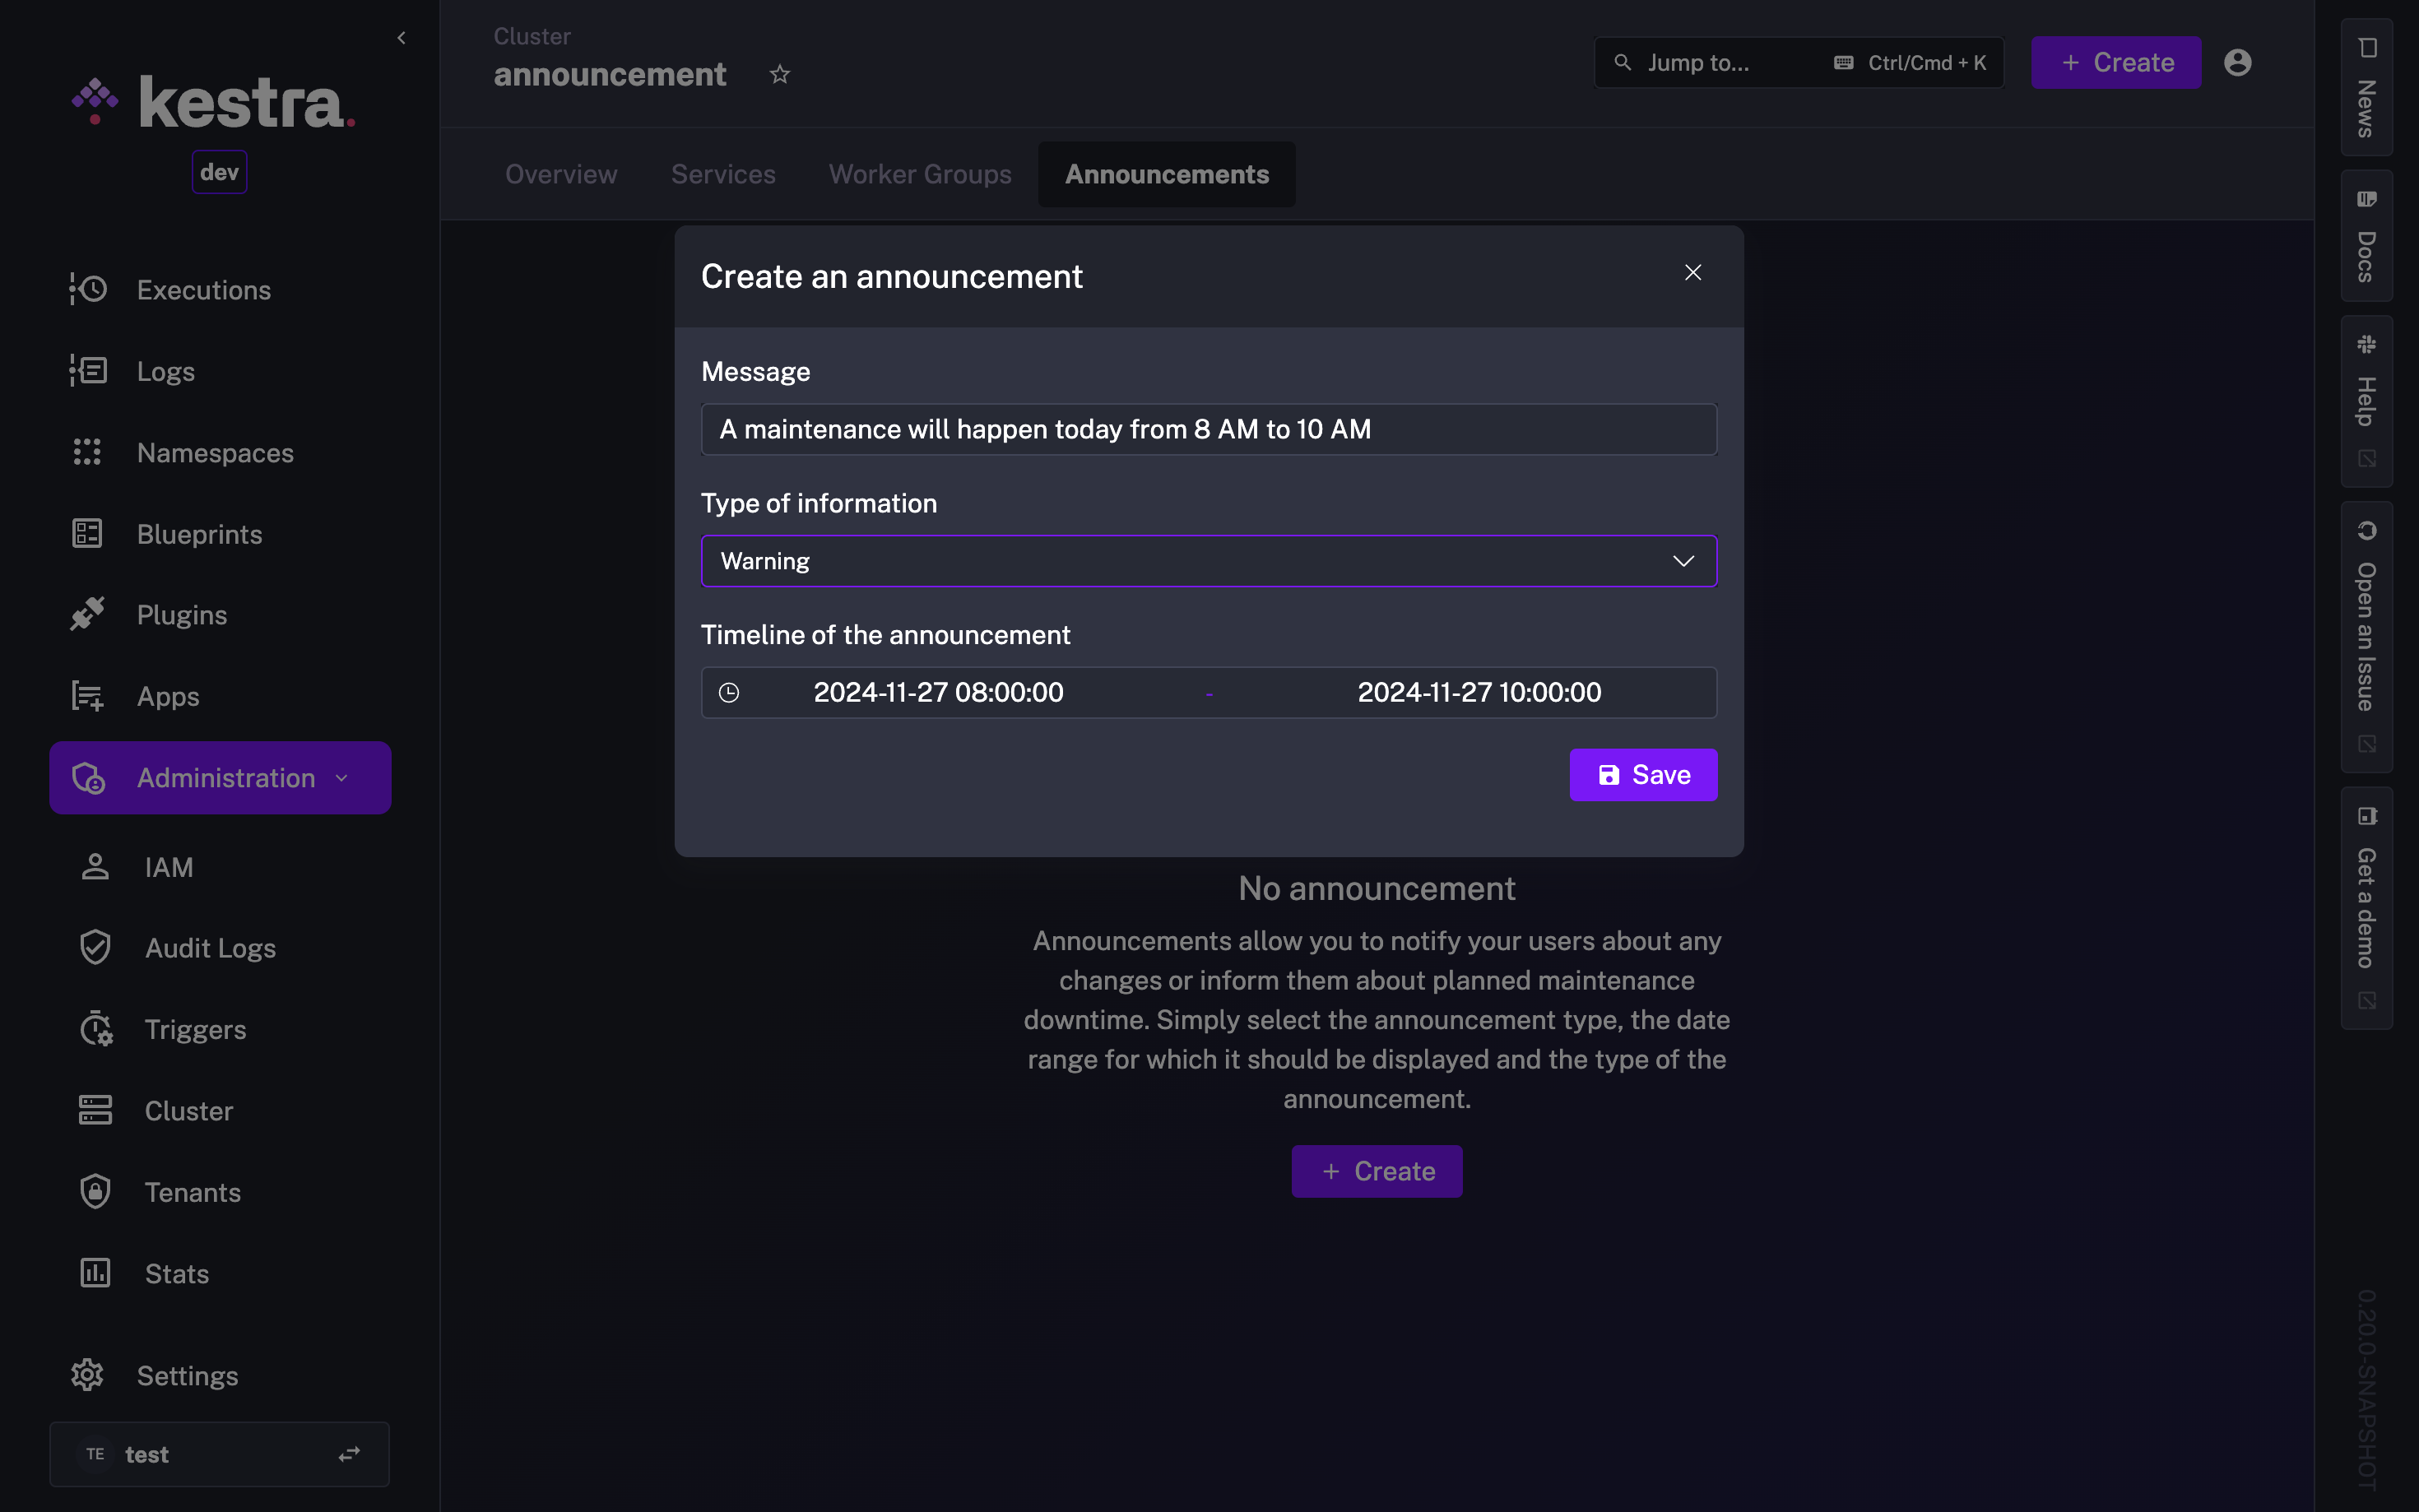Open Settings gear icon

[88, 1375]
